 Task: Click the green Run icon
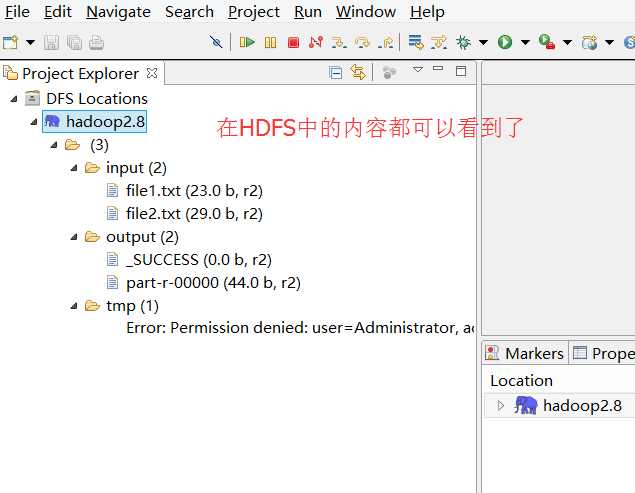[505, 42]
